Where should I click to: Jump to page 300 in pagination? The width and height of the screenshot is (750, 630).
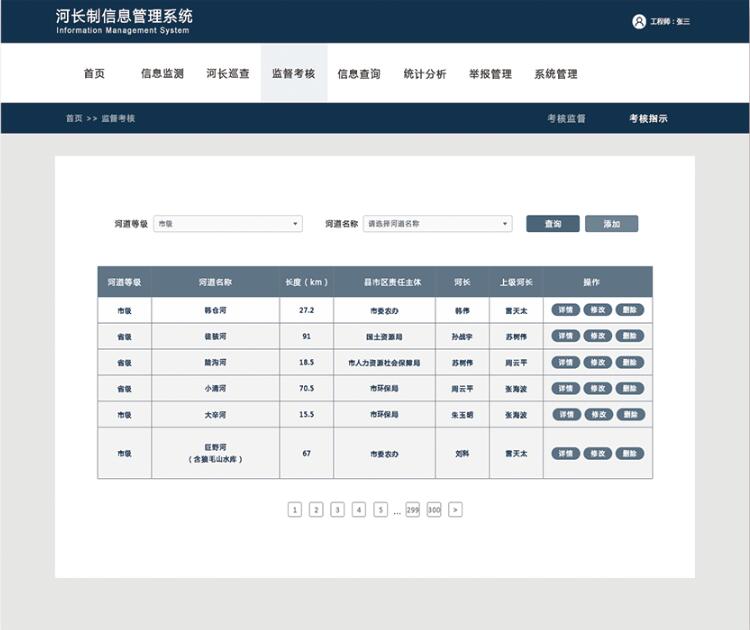434,510
